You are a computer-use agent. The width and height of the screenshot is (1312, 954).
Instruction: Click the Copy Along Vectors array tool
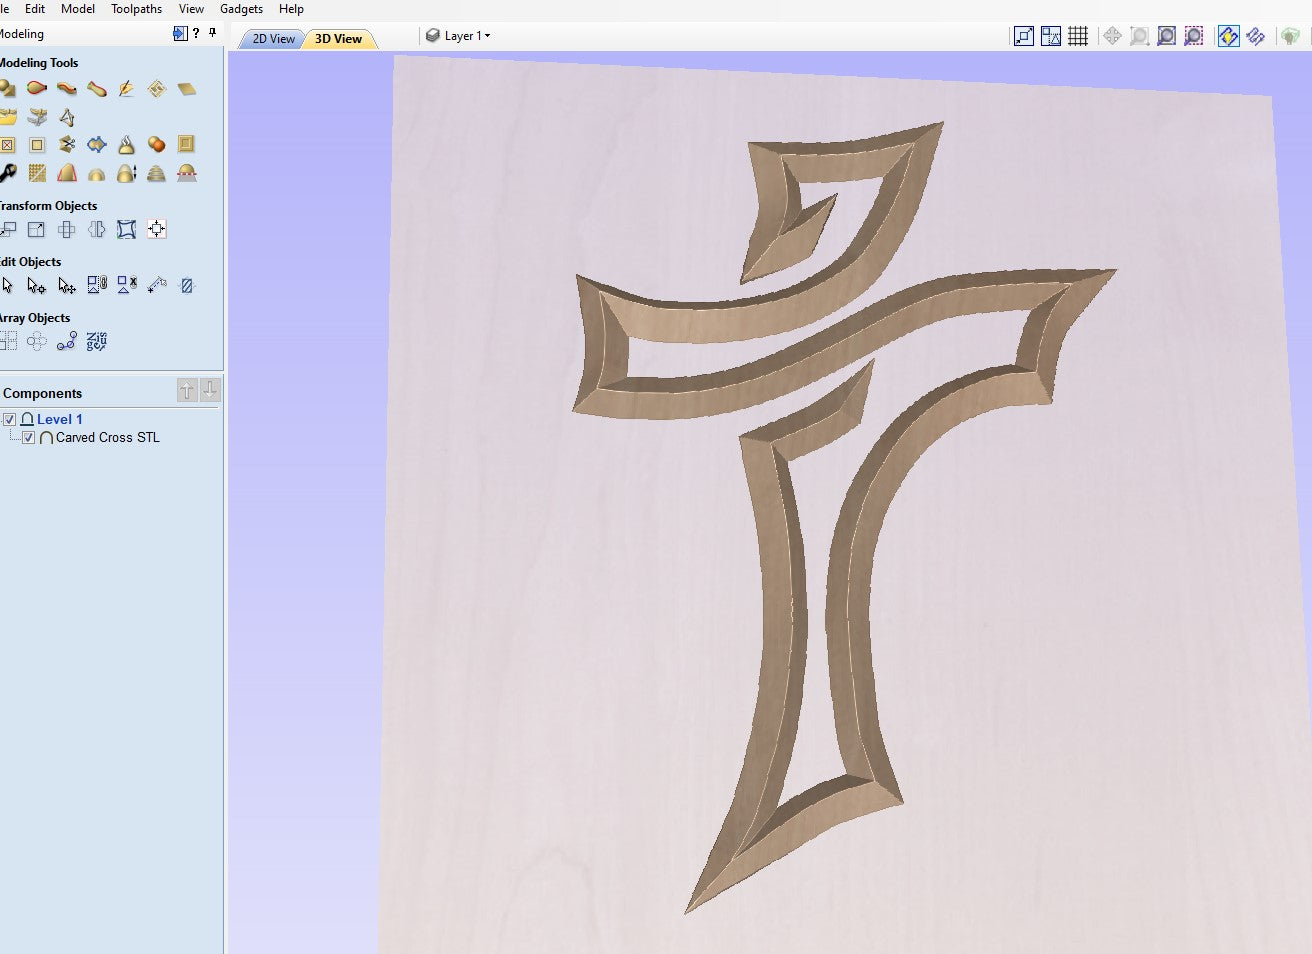[x=67, y=342]
